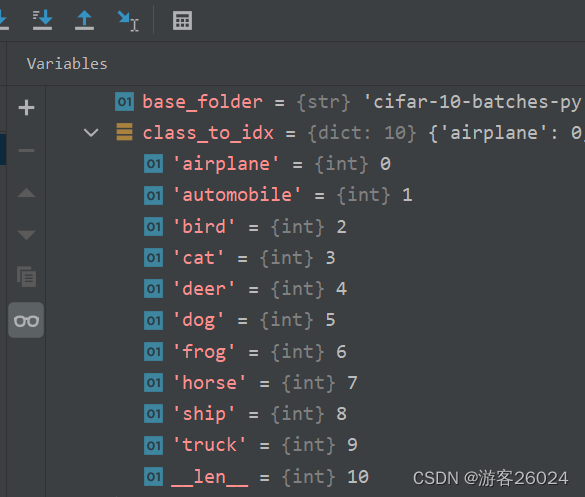The image size is (585, 497).
Task: Click the type icon beside 'frog'
Action: click(x=153, y=351)
